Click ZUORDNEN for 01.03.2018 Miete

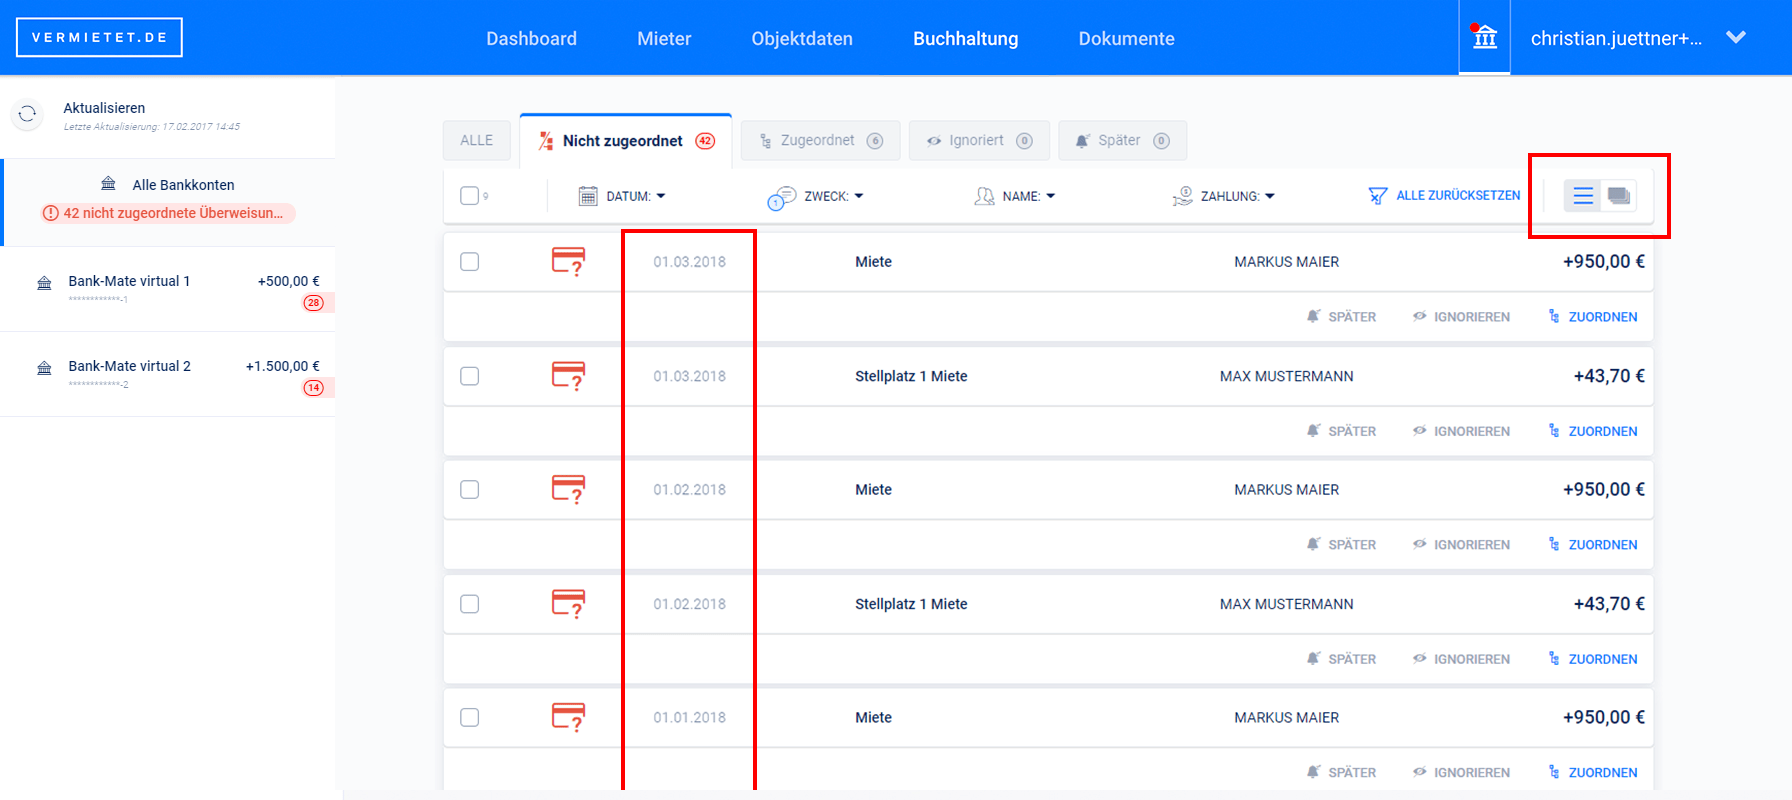pyautogui.click(x=1593, y=317)
